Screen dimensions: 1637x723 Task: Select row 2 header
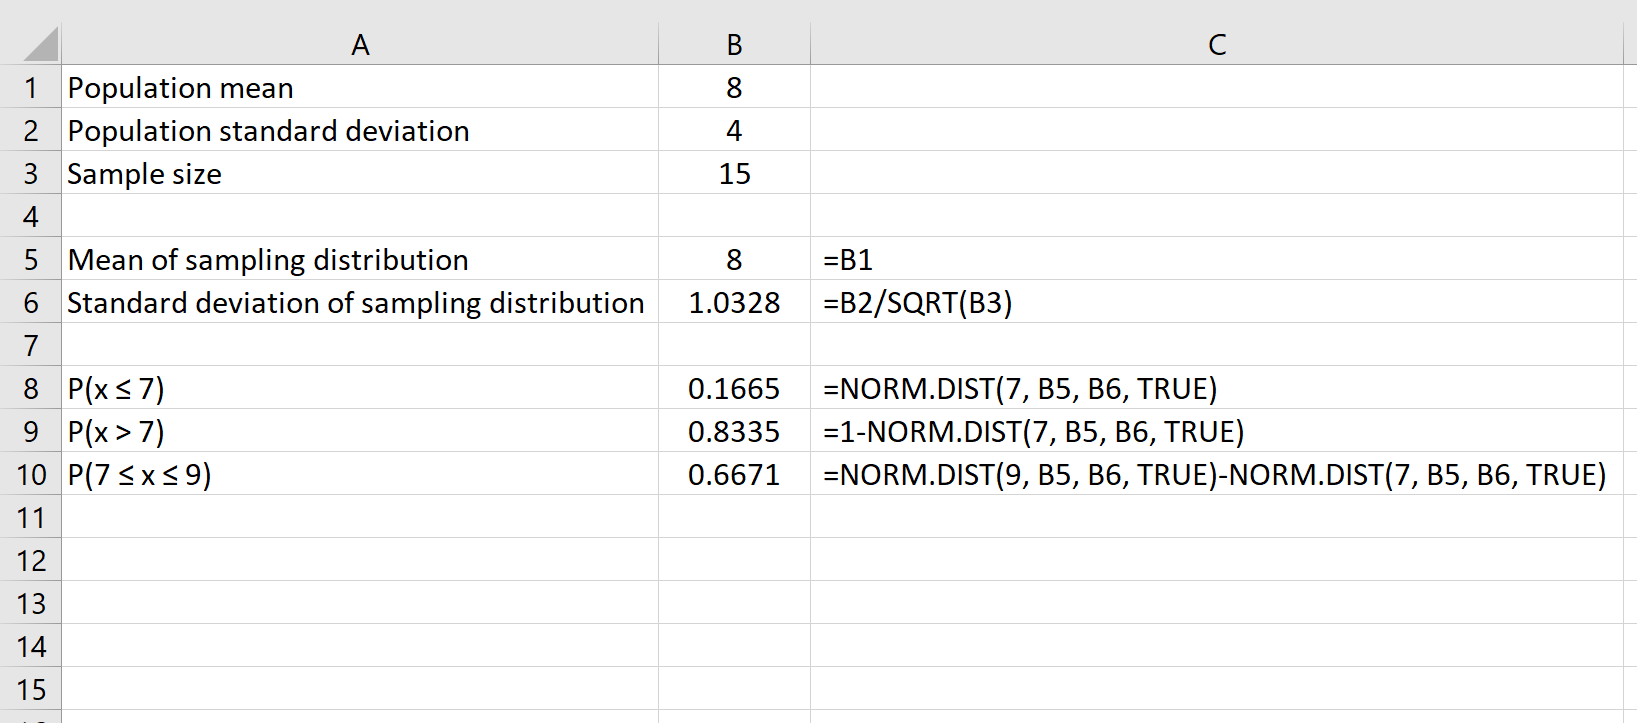click(30, 130)
